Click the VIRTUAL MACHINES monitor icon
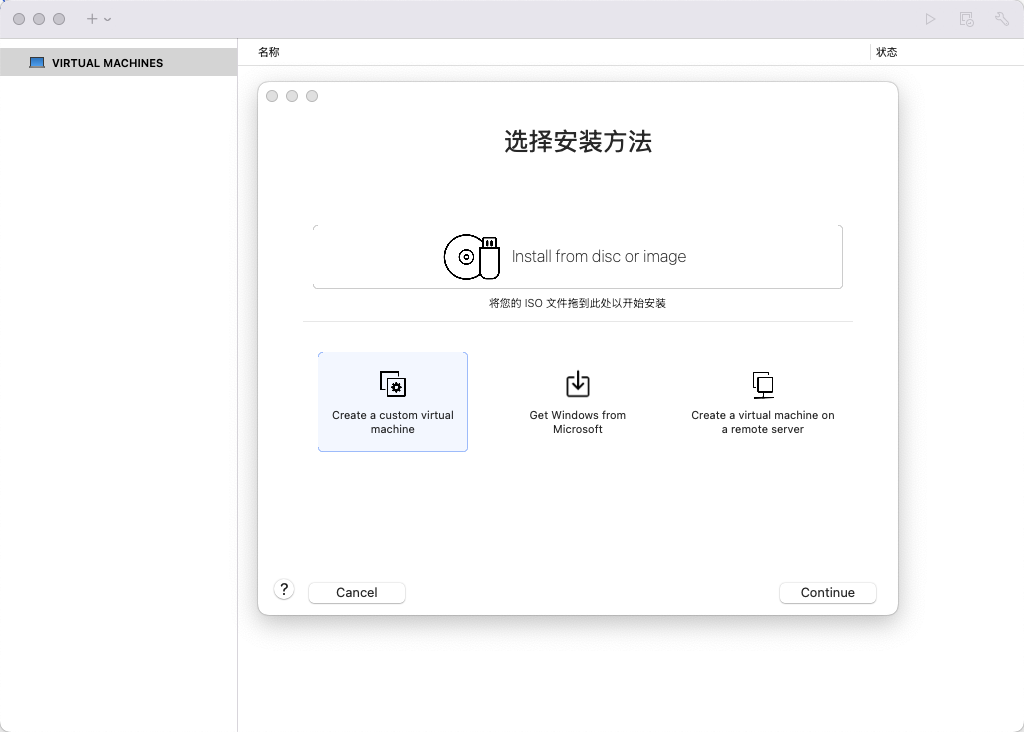1024x732 pixels. click(x=37, y=63)
